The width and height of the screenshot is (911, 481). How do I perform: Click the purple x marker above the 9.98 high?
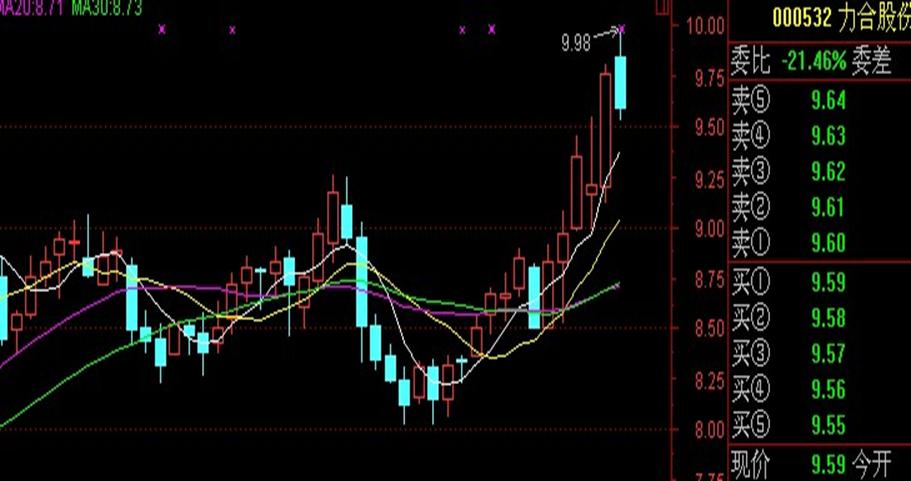pos(621,28)
